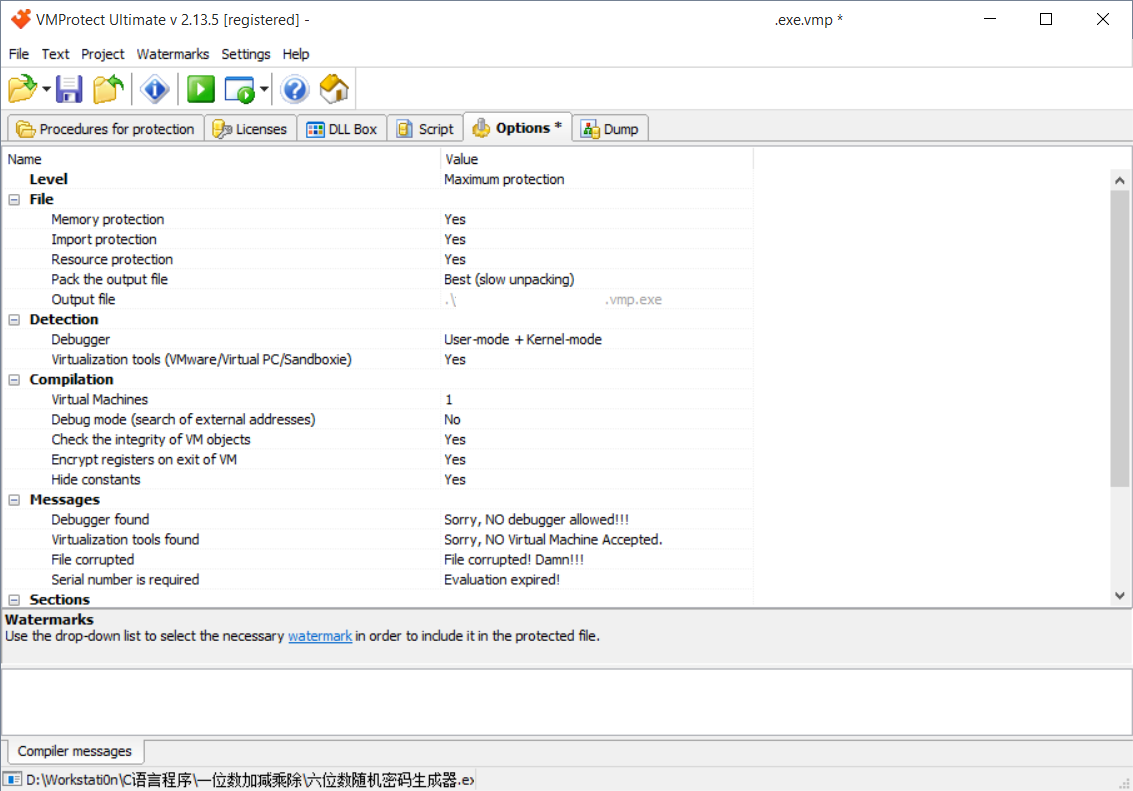Click the watermark hyperlink
The height and width of the screenshot is (791, 1133).
click(x=319, y=635)
